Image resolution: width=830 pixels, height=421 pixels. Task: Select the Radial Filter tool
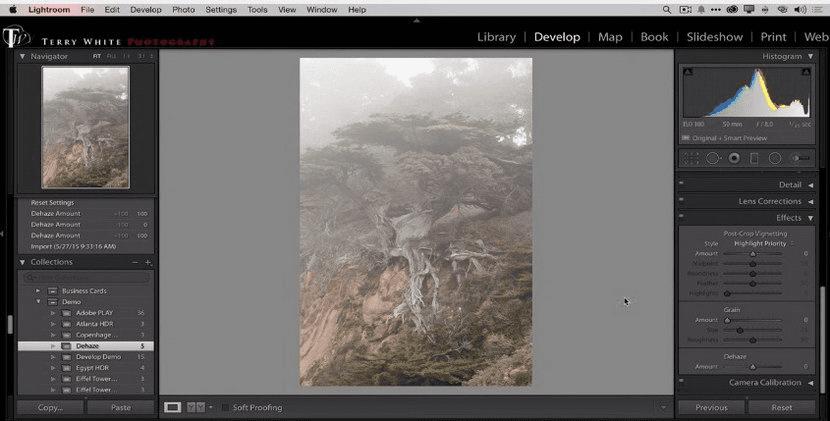click(x=775, y=158)
